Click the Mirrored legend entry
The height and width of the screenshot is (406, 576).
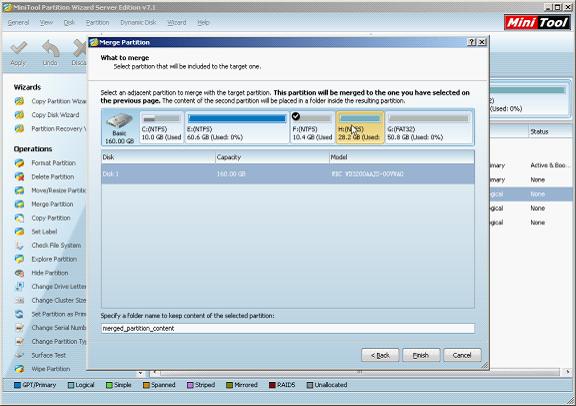click(x=242, y=385)
